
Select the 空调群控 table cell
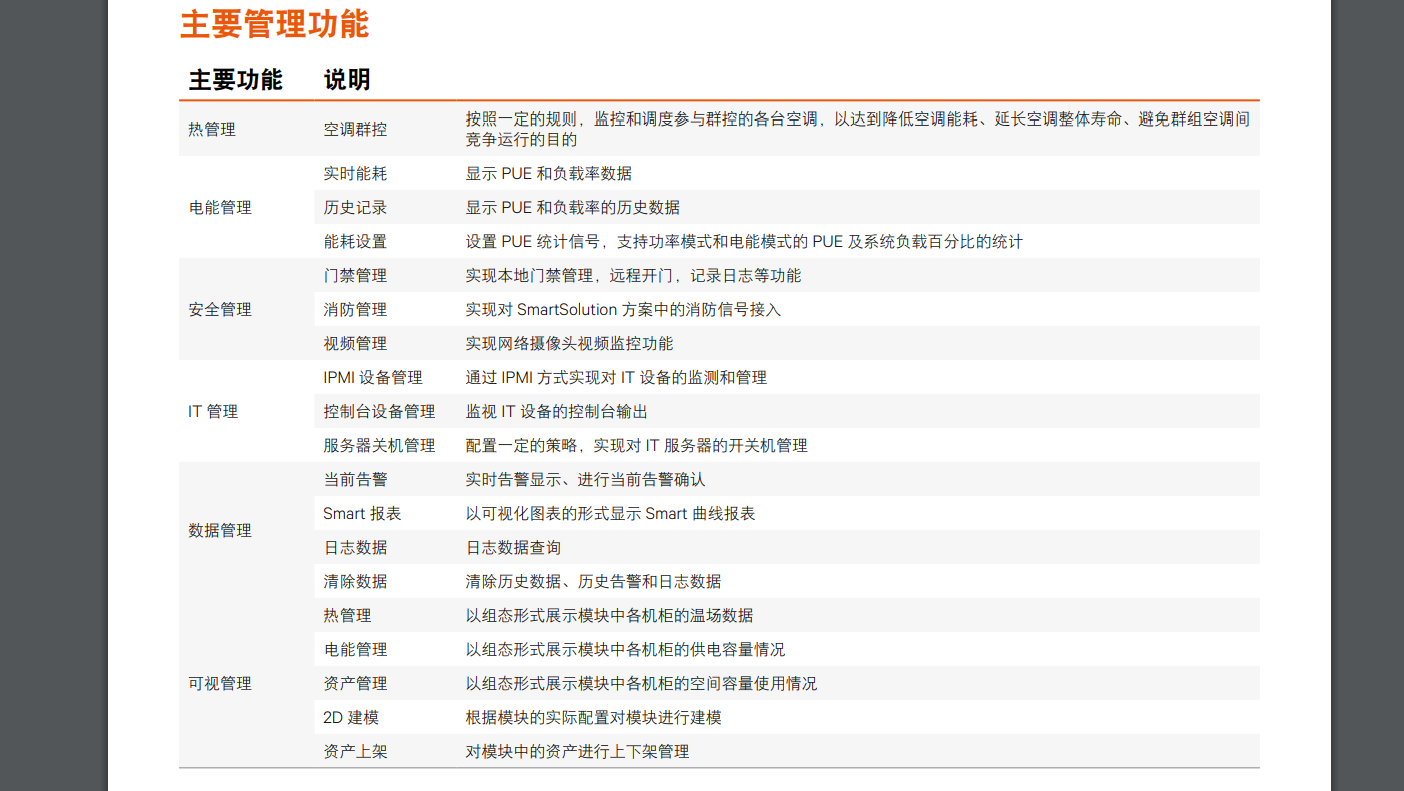tap(355, 129)
